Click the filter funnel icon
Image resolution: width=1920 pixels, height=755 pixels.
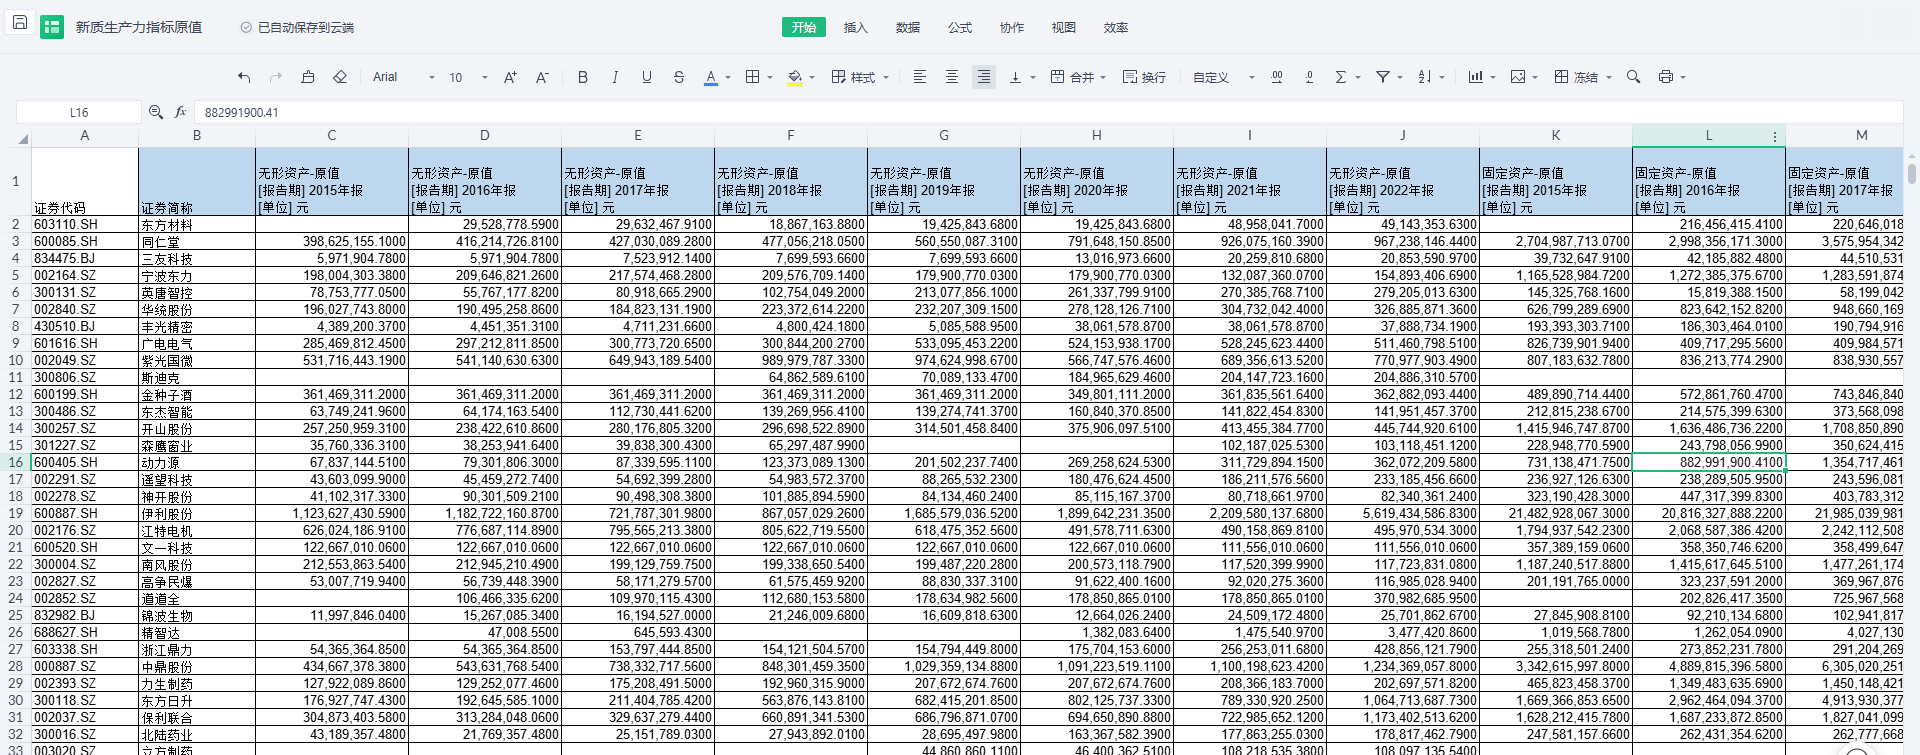[1383, 77]
